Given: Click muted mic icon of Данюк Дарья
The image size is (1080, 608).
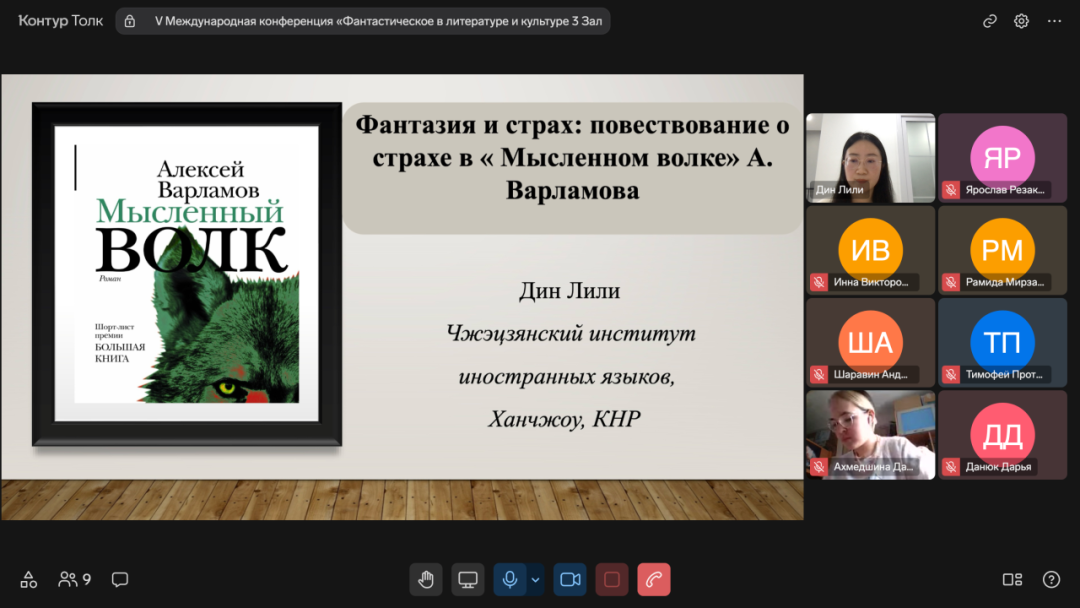Looking at the screenshot, I should [x=951, y=467].
